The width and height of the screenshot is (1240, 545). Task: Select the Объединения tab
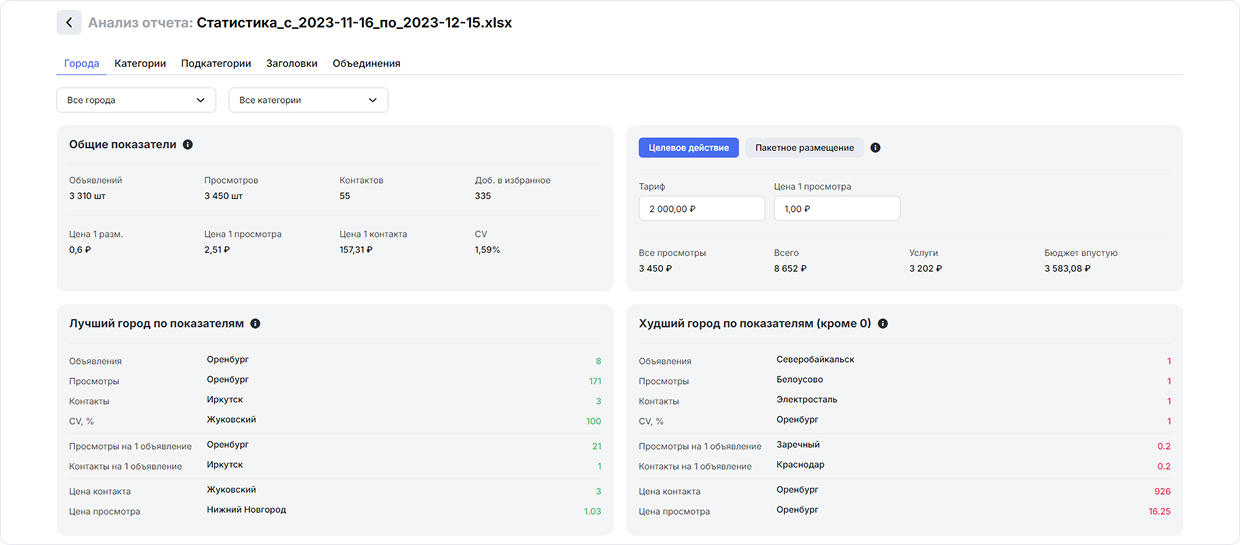click(x=366, y=63)
